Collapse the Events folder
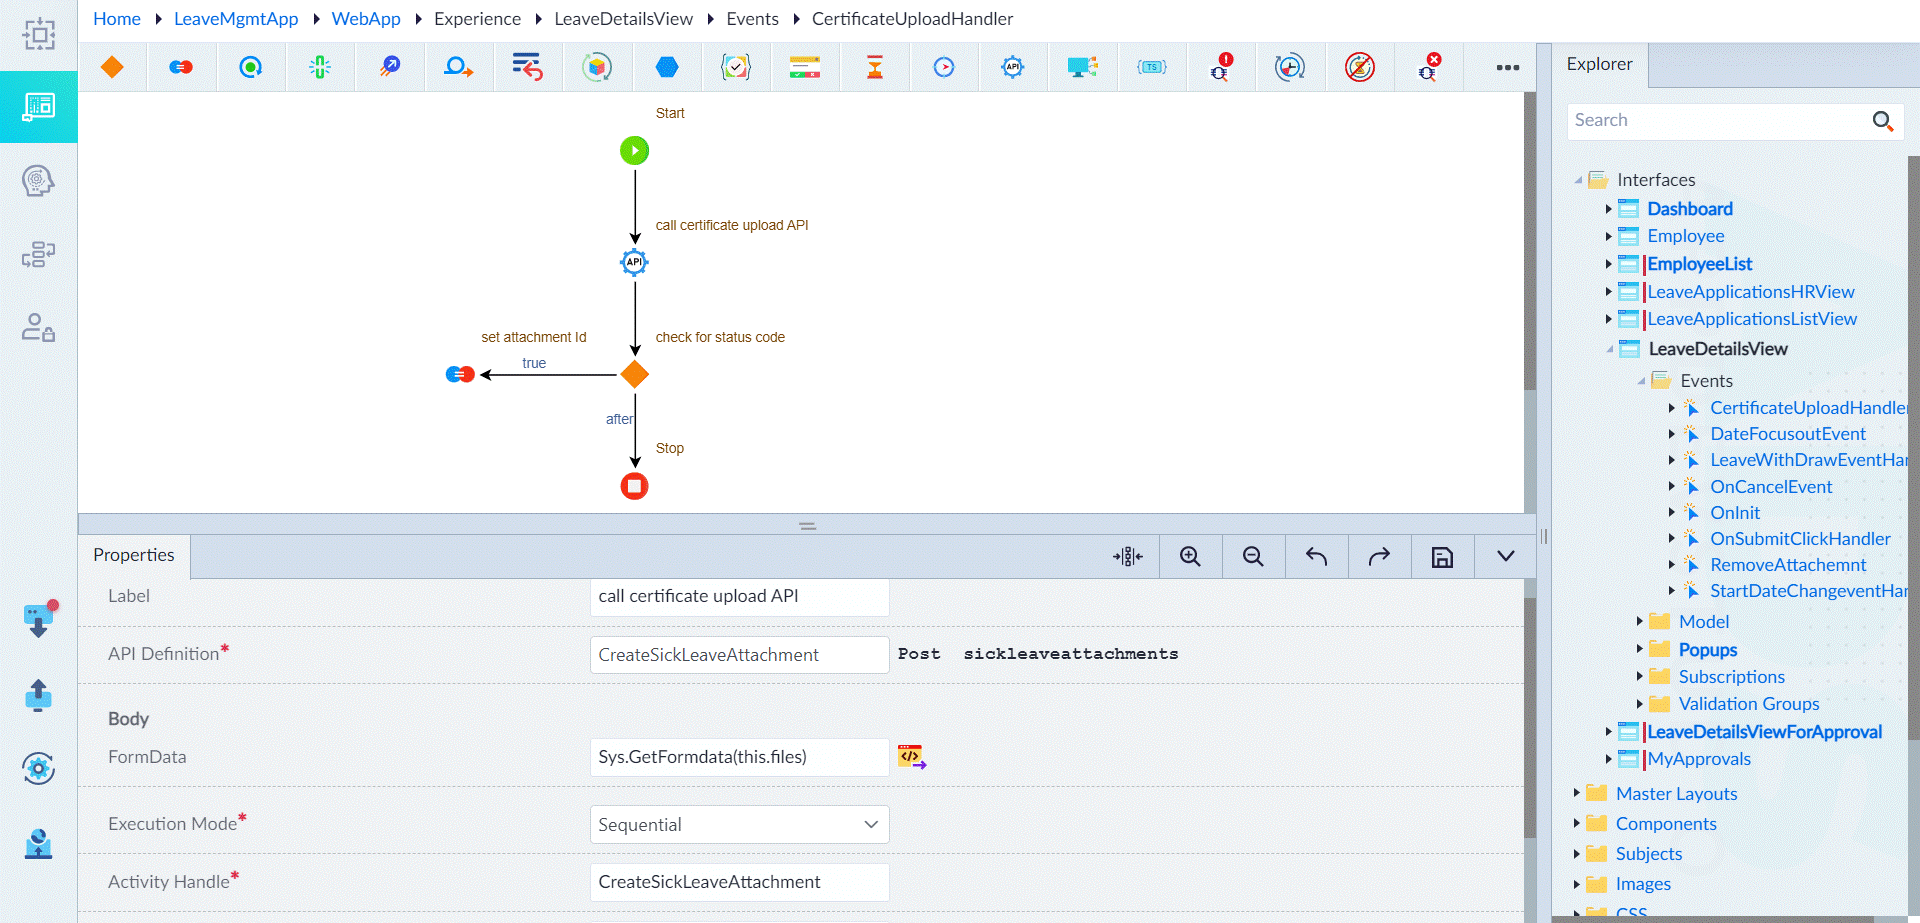1920x923 pixels. pyautogui.click(x=1641, y=381)
